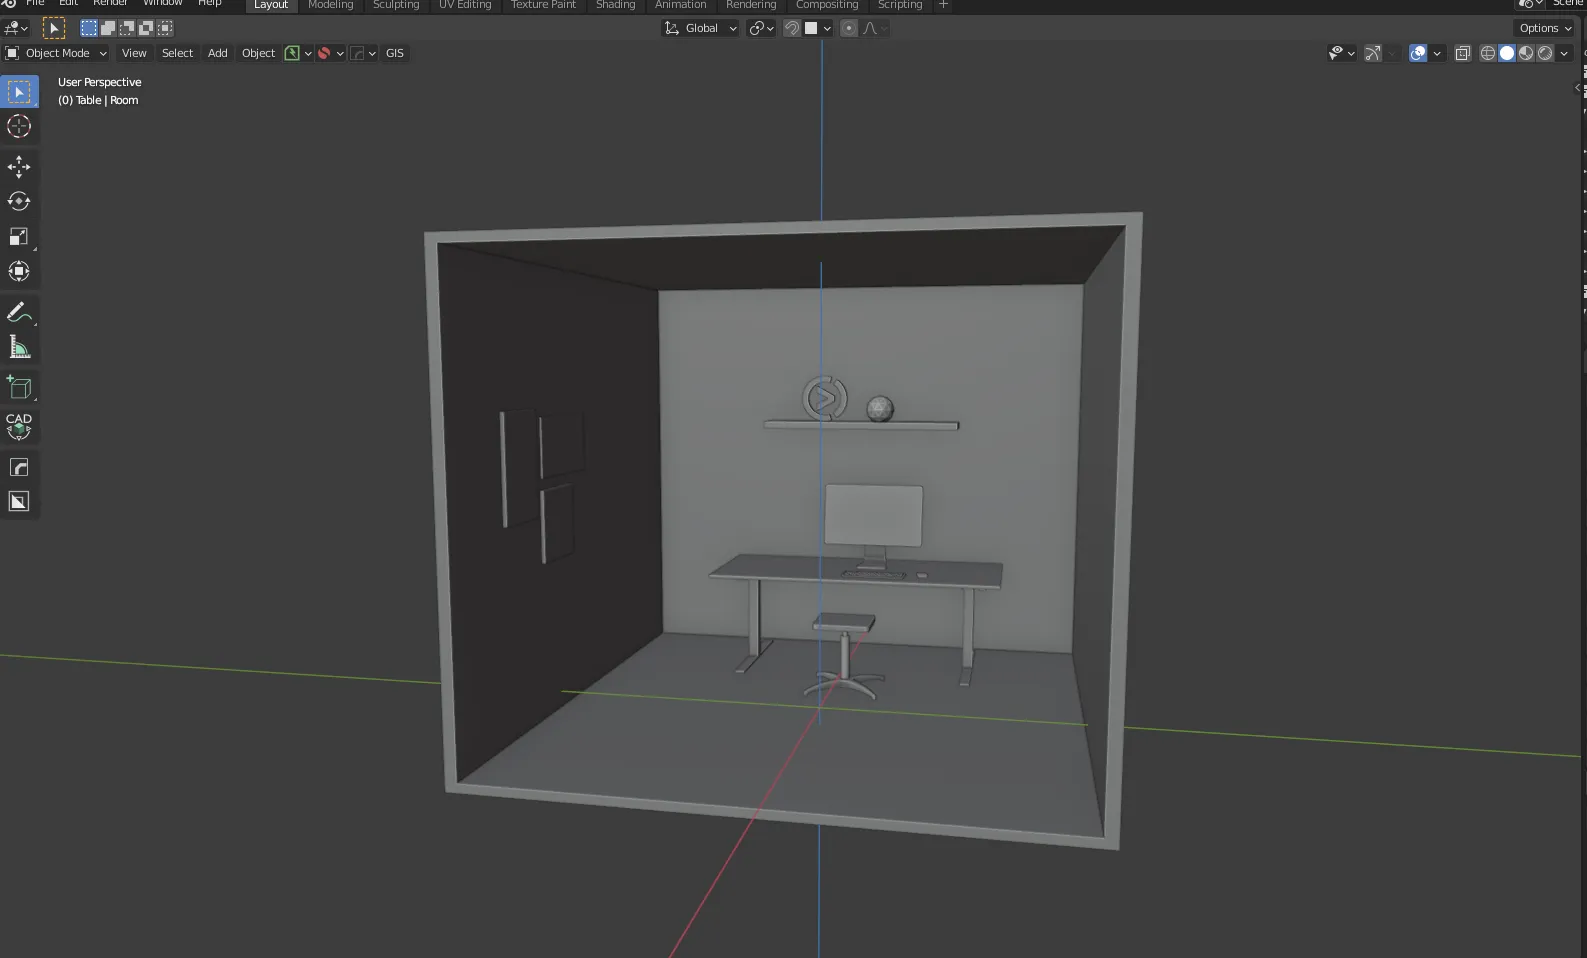Open the Select menu
The width and height of the screenshot is (1587, 958).
tap(177, 53)
